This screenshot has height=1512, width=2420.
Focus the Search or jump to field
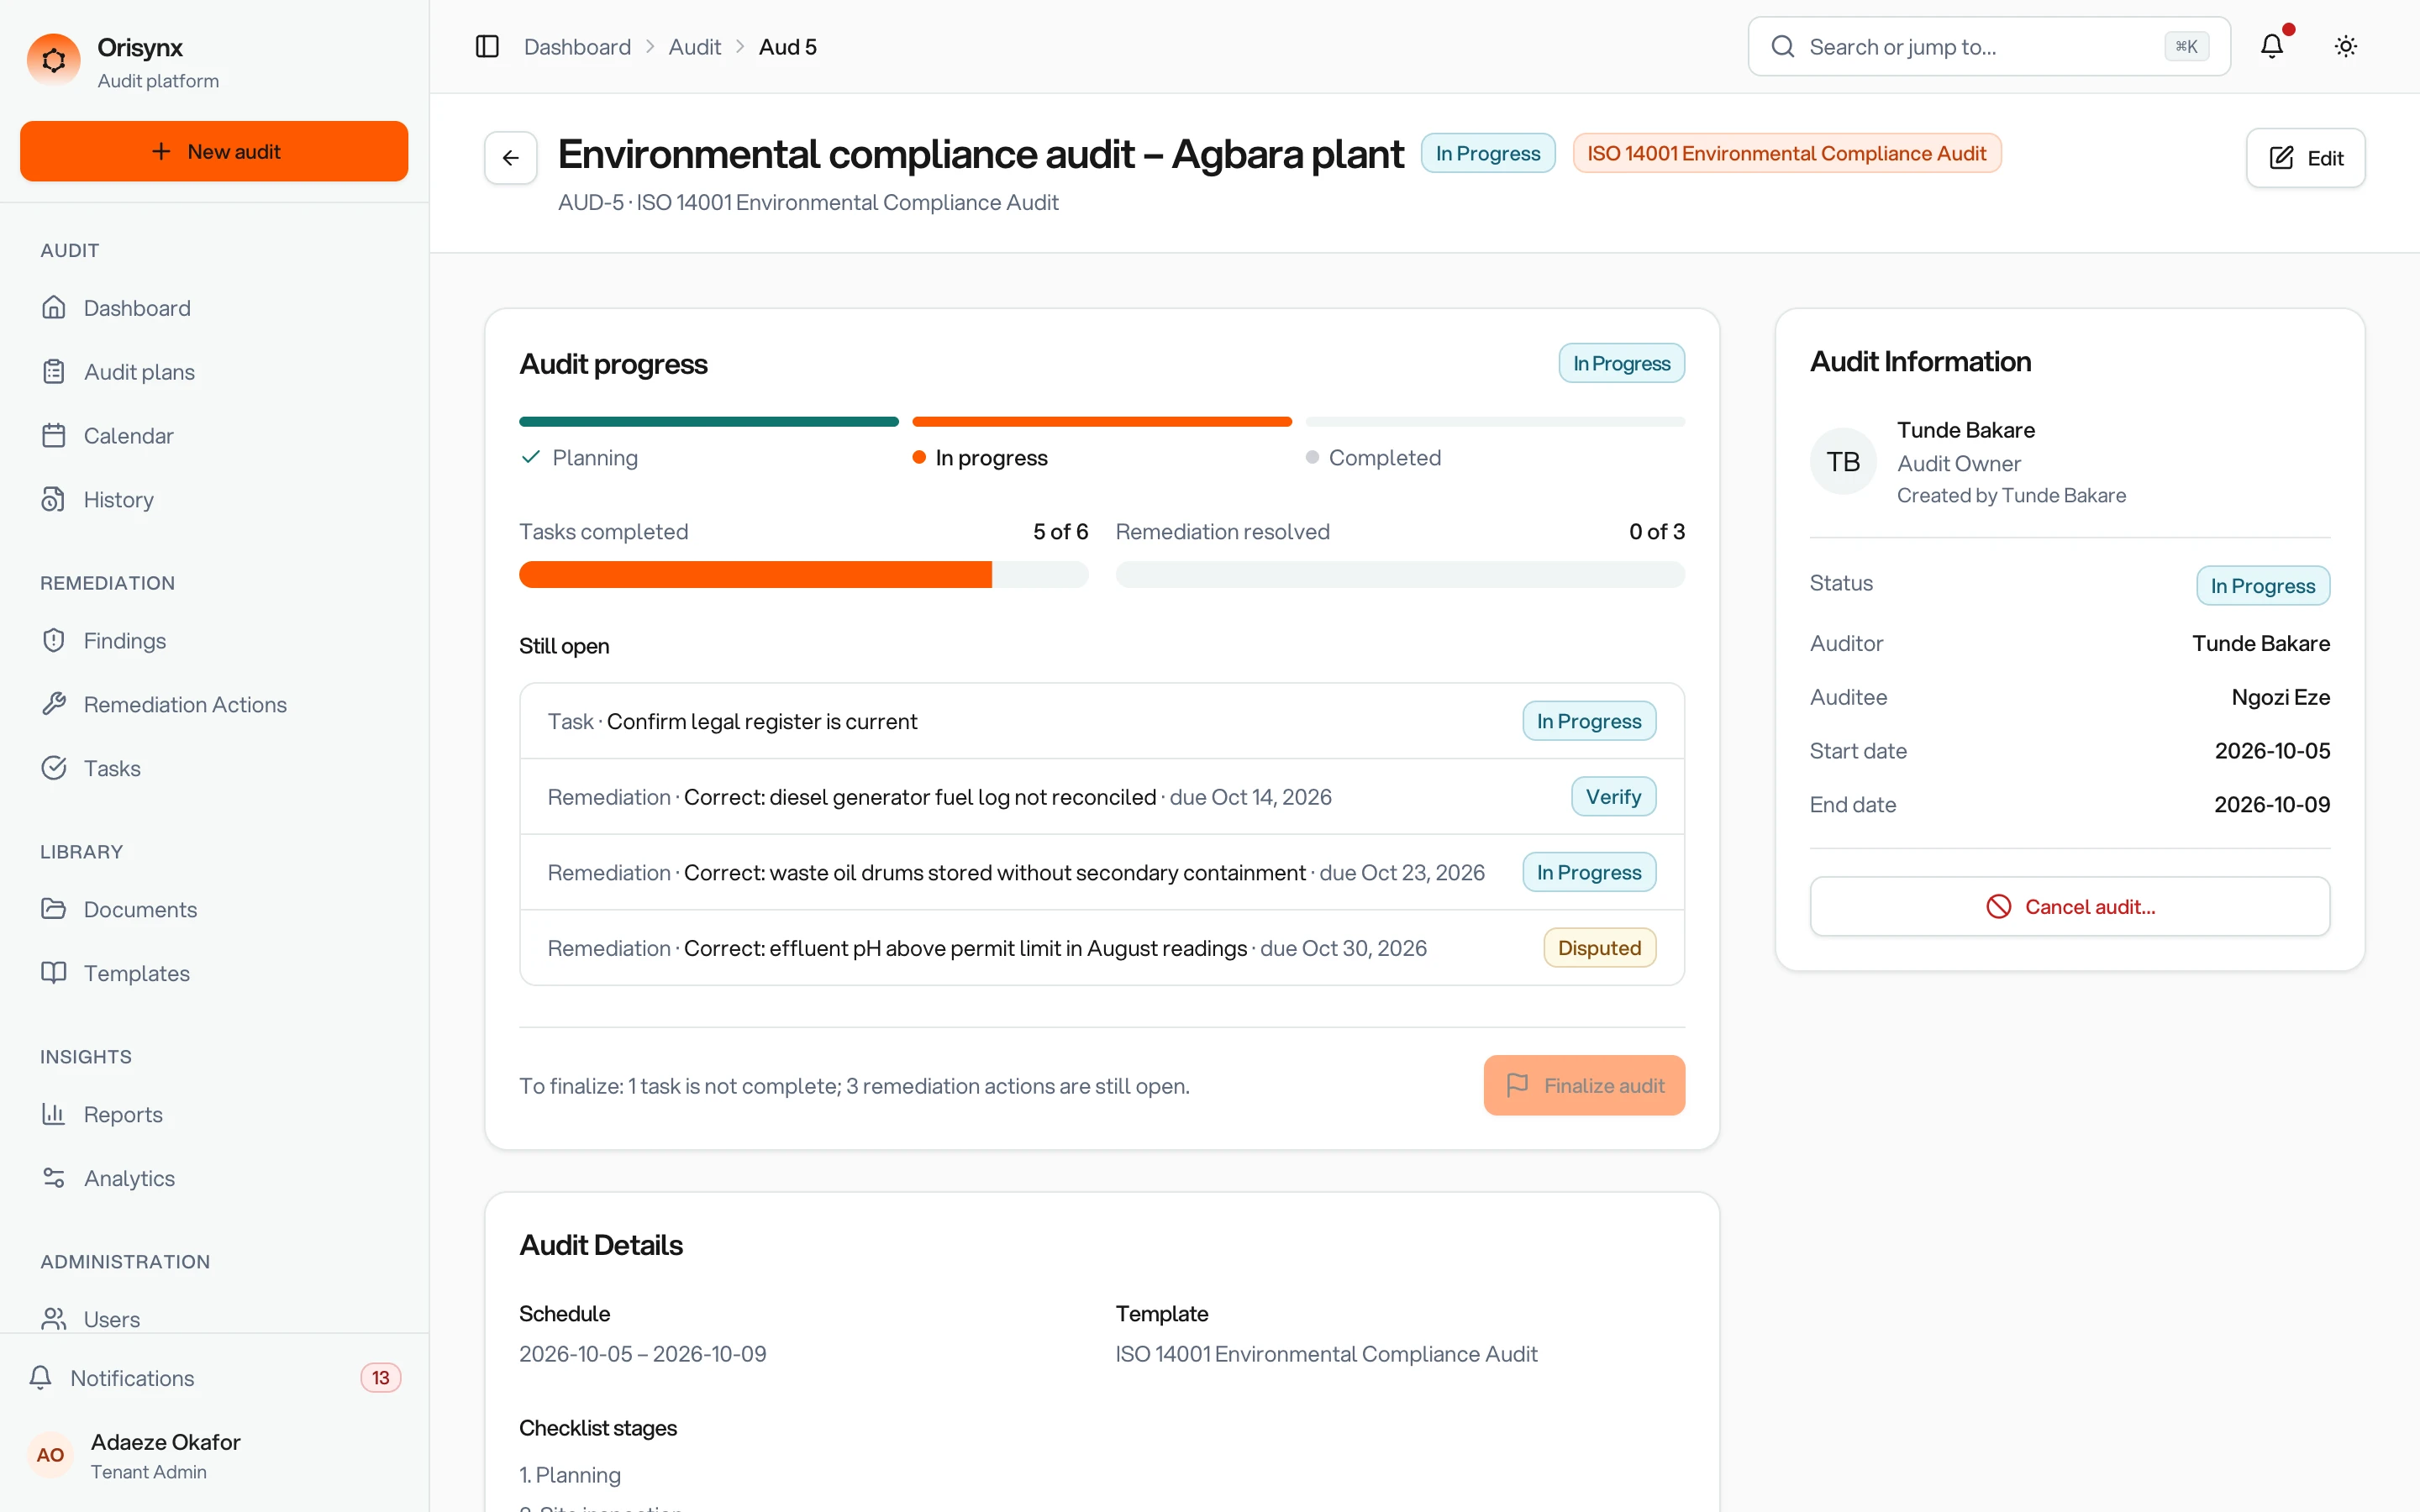point(1988,47)
